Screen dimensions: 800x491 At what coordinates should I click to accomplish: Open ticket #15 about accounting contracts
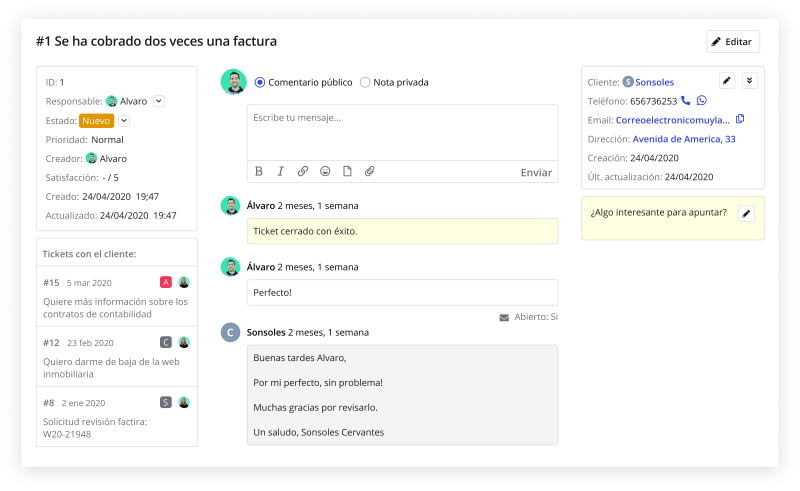[116, 298]
